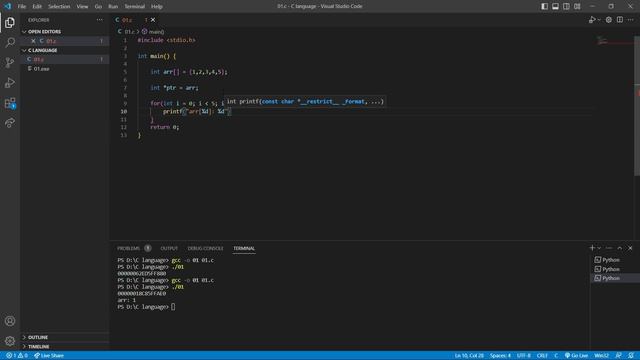Image resolution: width=640 pixels, height=360 pixels.
Task: Open the Run and Debug view
Action: pos(10,82)
